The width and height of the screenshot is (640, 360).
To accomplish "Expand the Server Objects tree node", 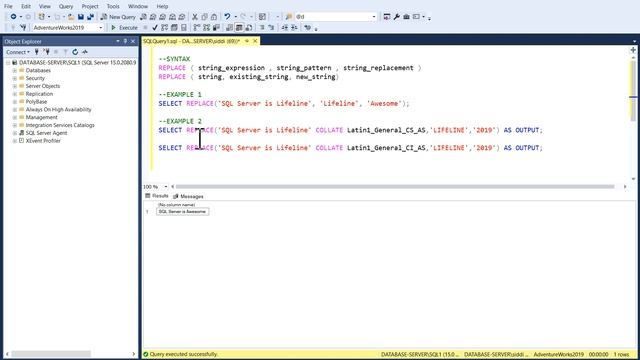I will tap(15, 86).
